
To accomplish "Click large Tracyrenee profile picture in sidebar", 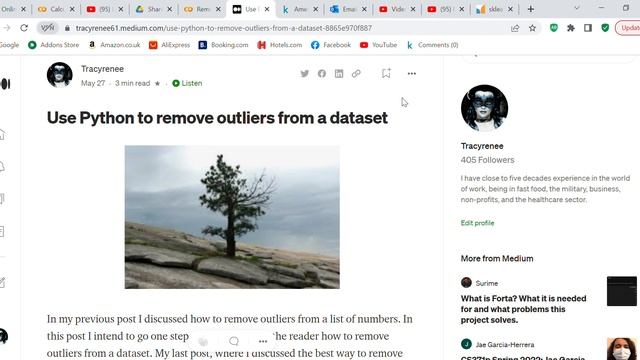I will click(484, 108).
